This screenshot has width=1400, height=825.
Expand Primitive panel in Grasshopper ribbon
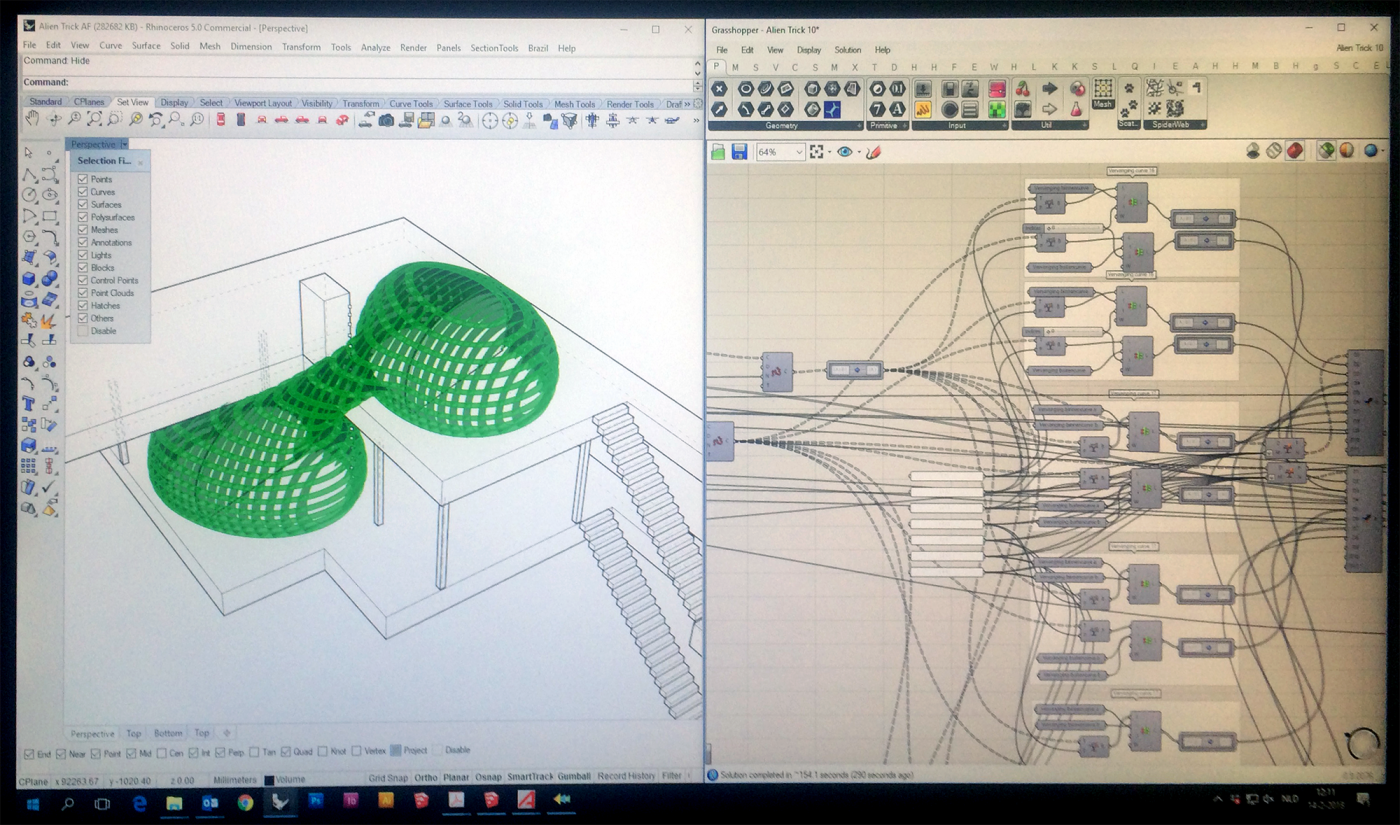905,126
